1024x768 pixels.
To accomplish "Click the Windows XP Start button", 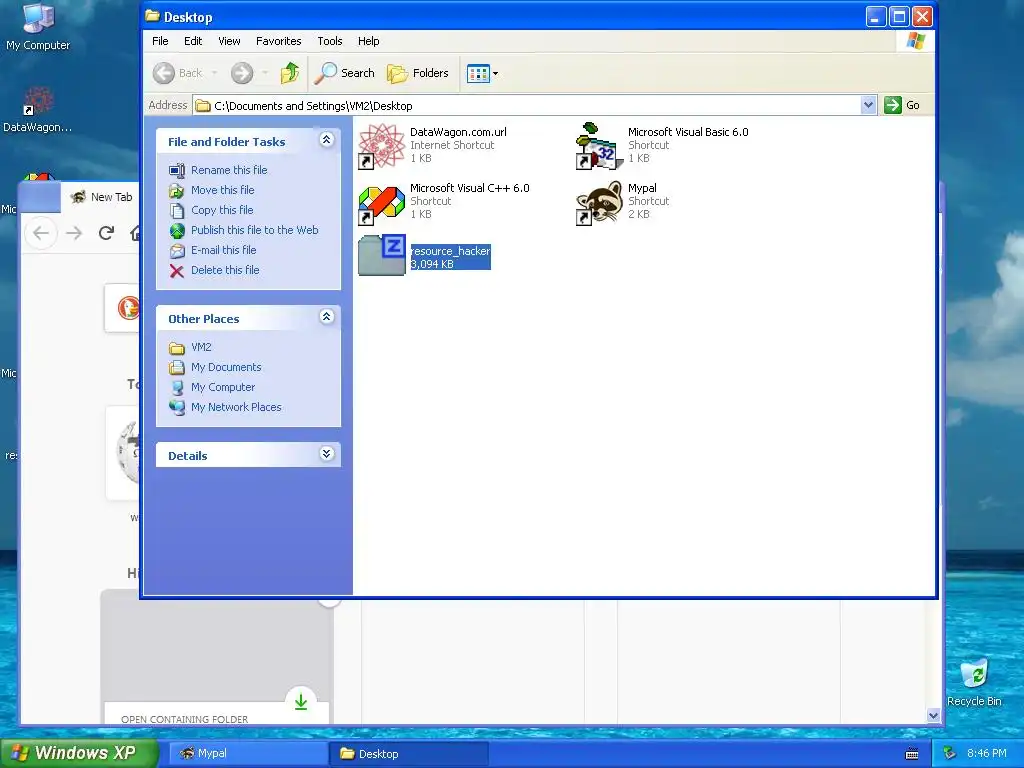I will click(x=78, y=753).
